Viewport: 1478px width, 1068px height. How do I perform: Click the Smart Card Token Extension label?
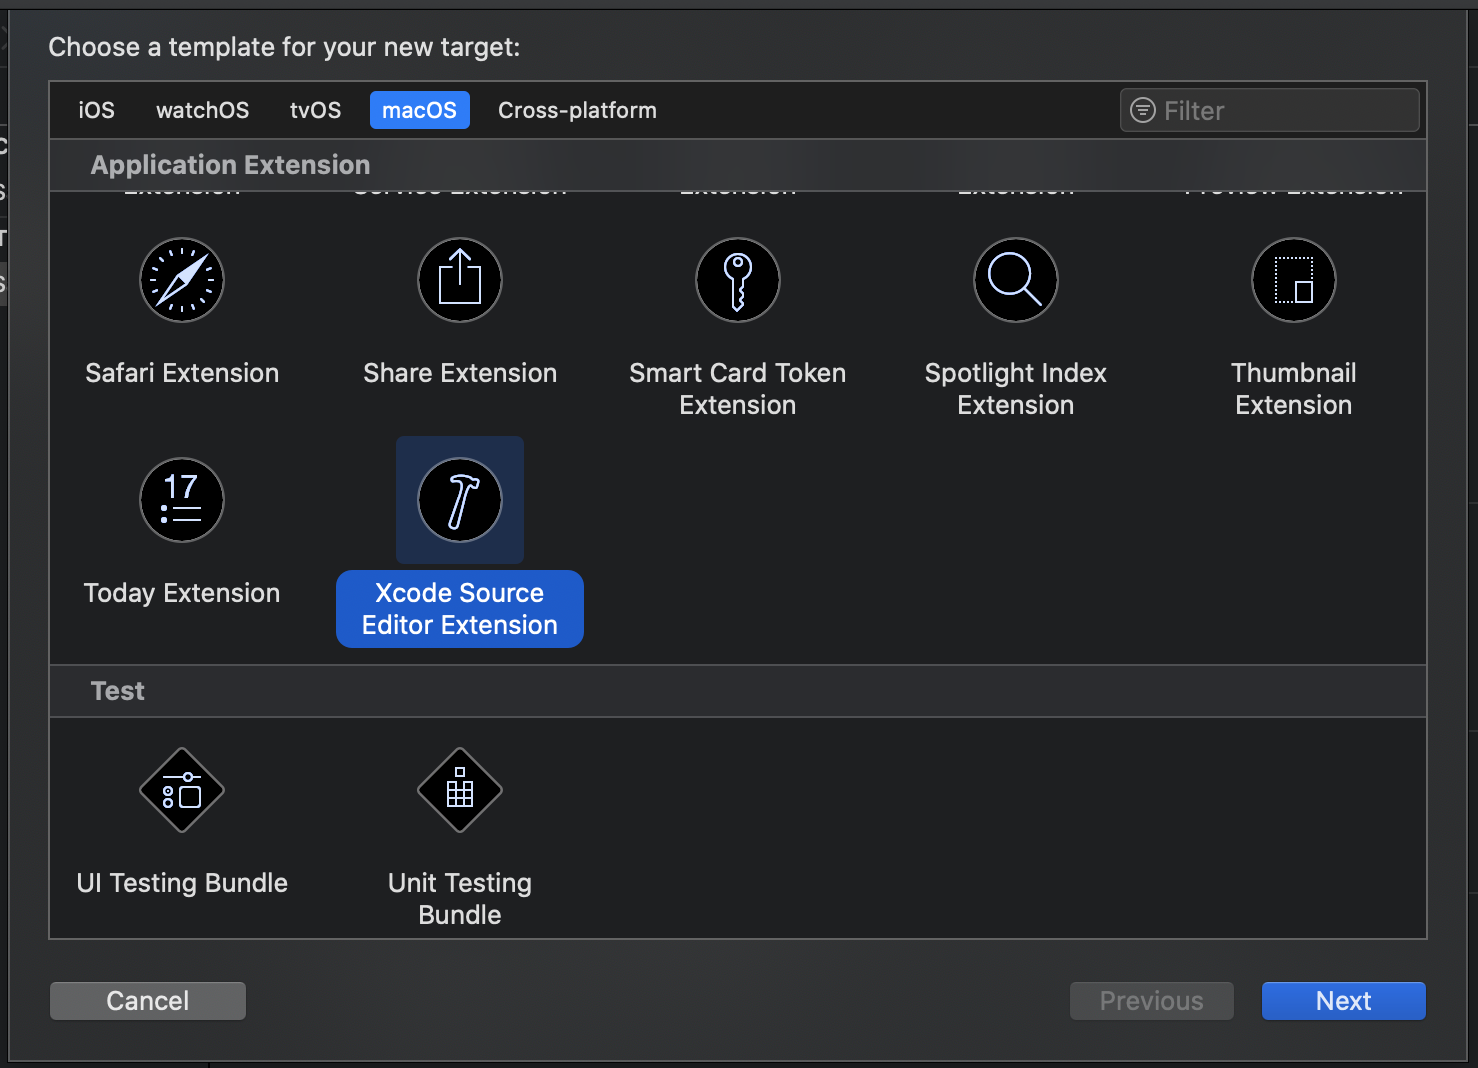pyautogui.click(x=738, y=389)
